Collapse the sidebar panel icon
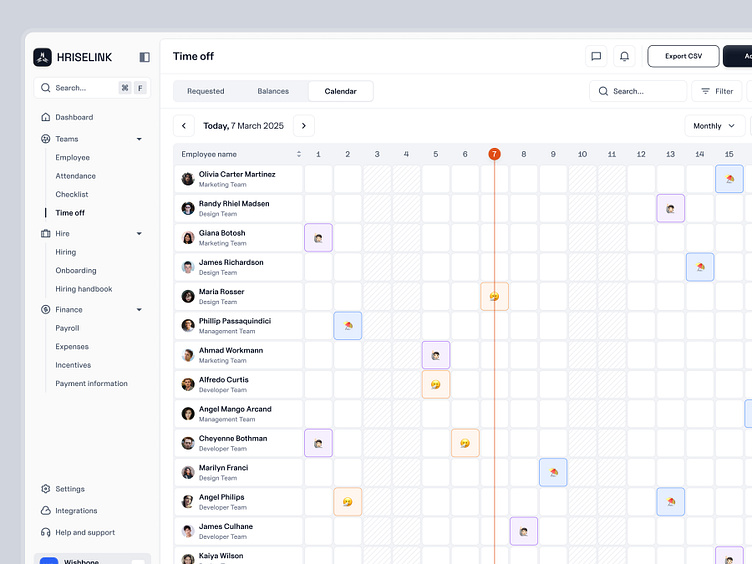 tap(144, 57)
